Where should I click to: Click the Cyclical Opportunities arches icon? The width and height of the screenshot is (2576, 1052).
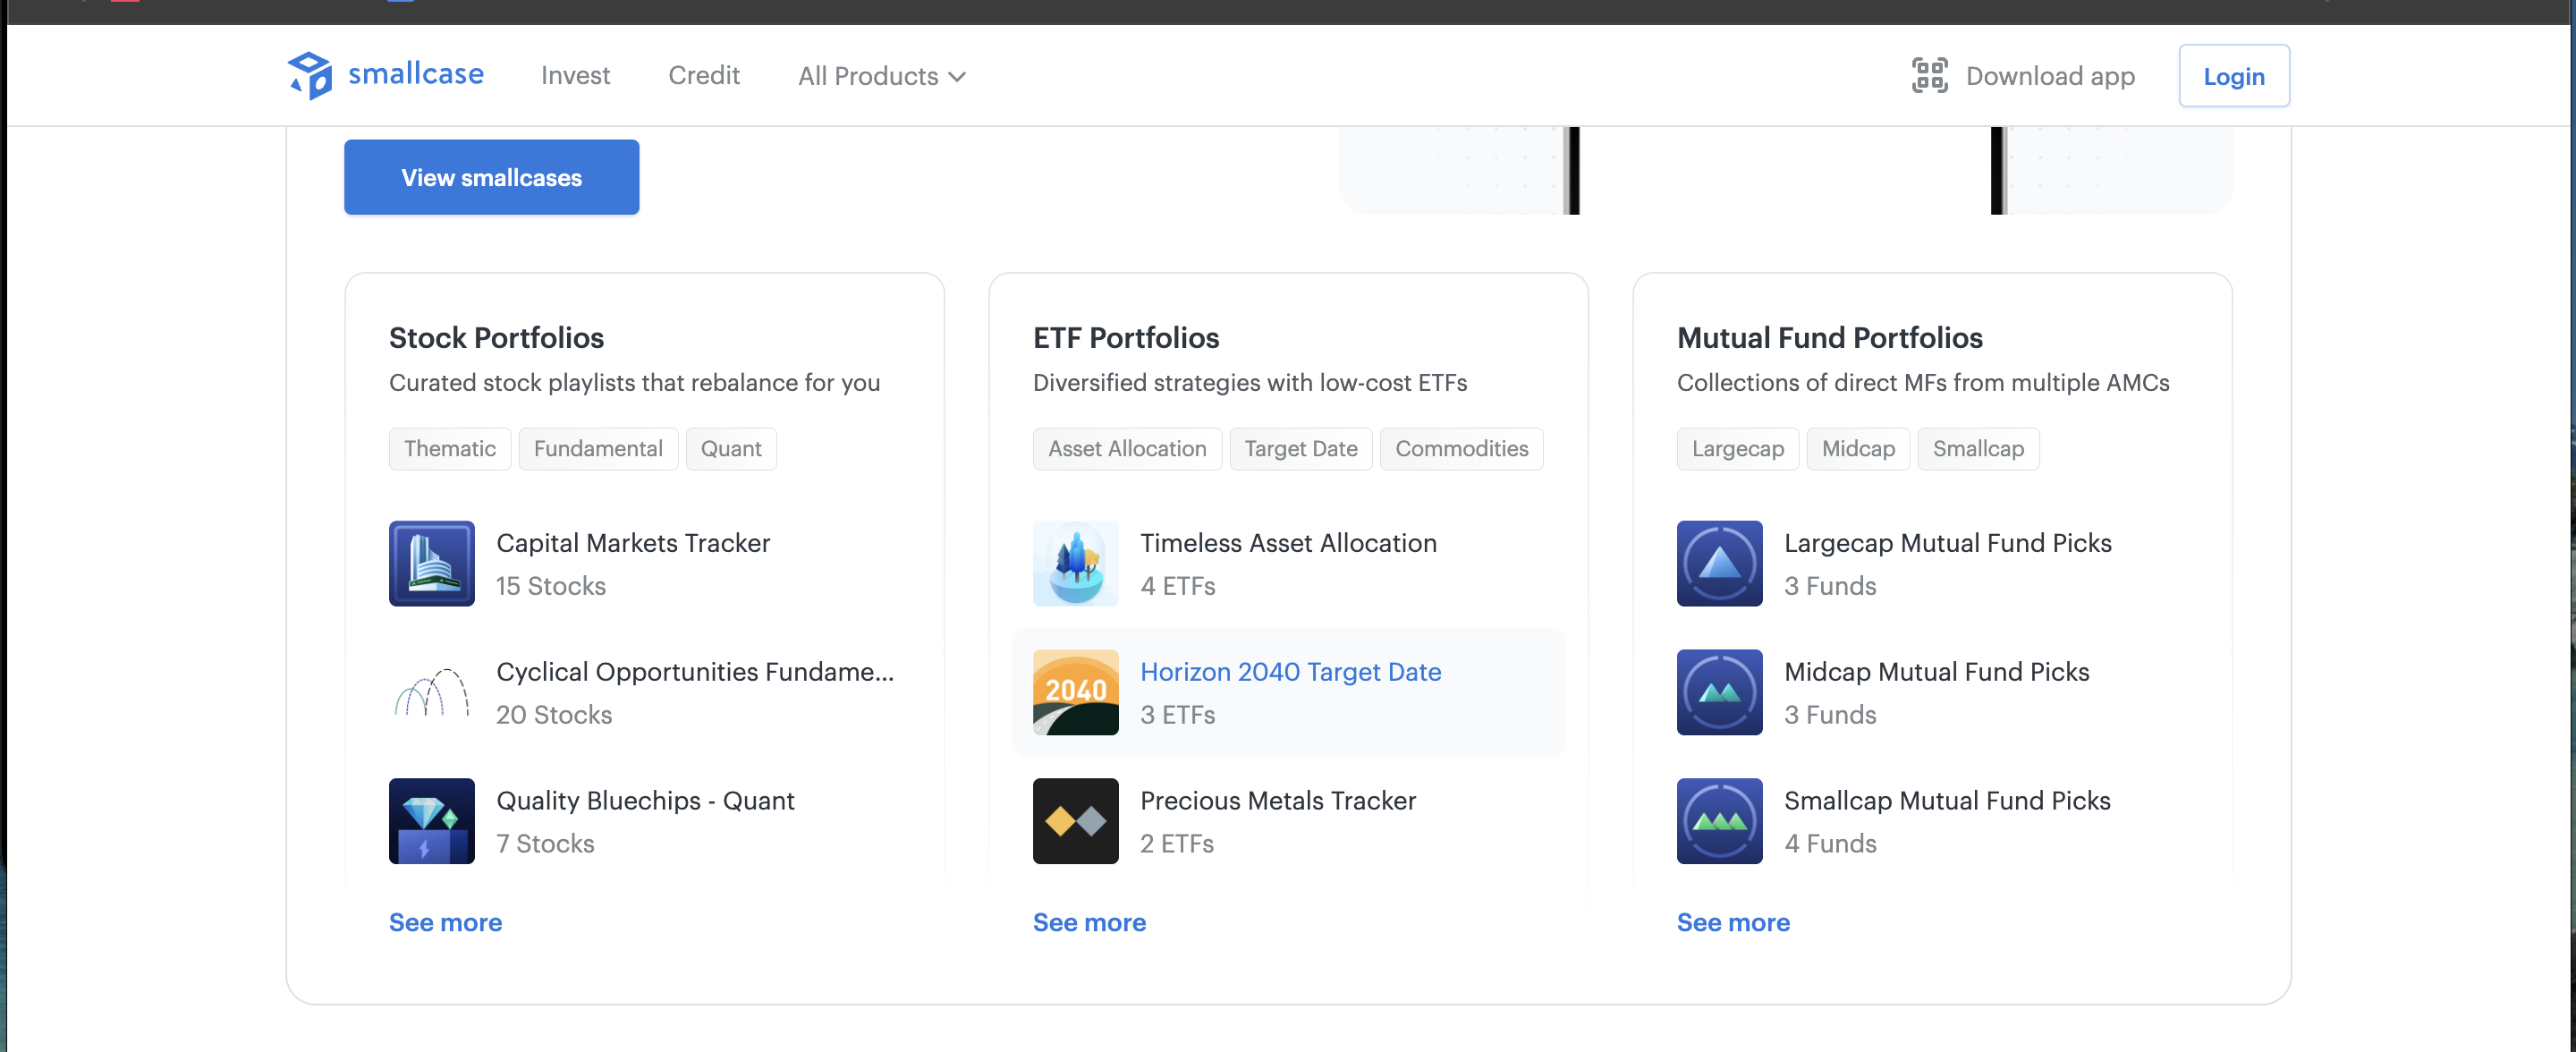[431, 692]
